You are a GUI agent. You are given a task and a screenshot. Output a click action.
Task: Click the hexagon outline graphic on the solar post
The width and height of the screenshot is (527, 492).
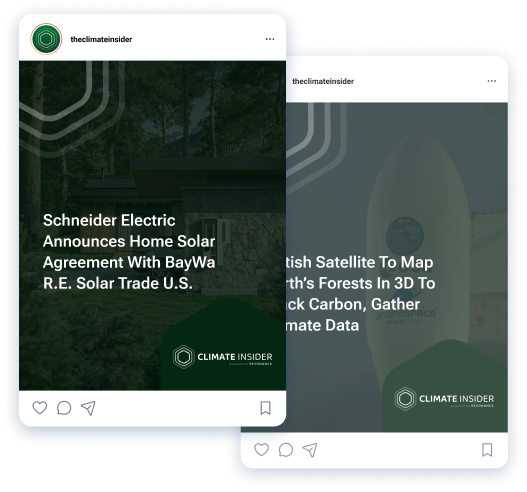coord(72,109)
